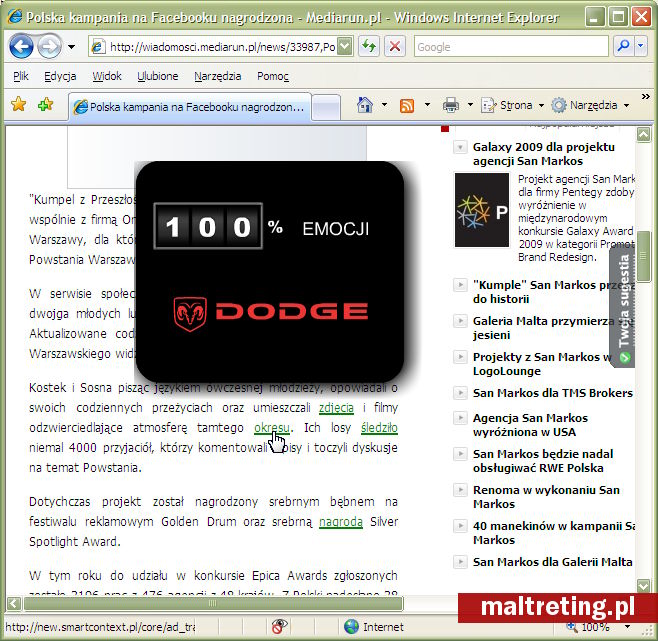Expand the RSS feeds dropdown arrow
Image resolution: width=658 pixels, height=641 pixels.
(427, 105)
